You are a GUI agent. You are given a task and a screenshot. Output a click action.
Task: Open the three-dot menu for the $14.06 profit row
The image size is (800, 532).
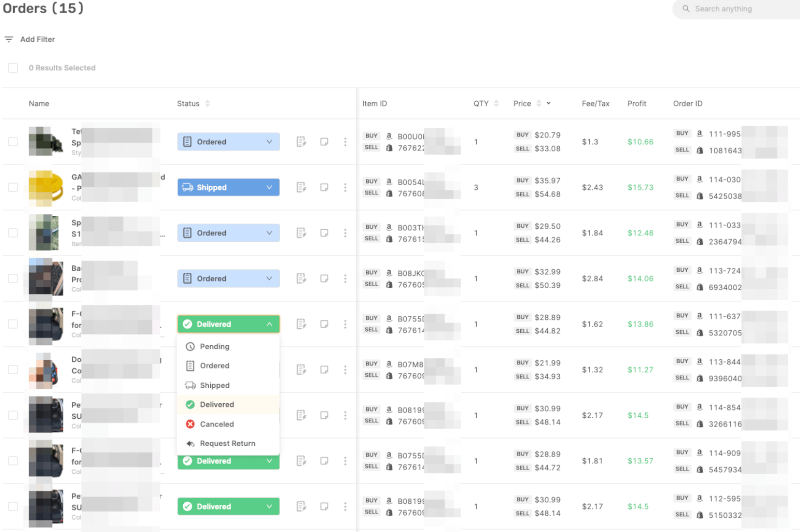pyautogui.click(x=345, y=279)
